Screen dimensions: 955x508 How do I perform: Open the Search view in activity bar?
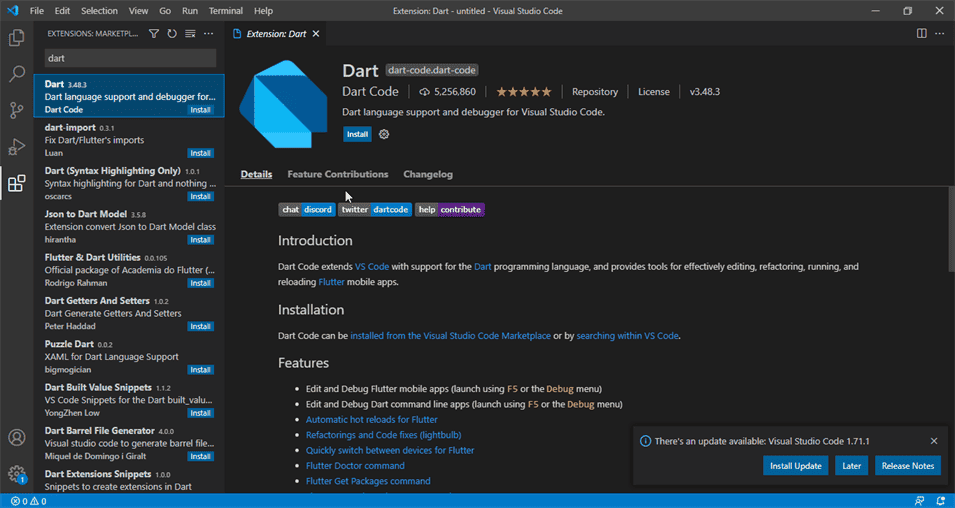click(16, 74)
